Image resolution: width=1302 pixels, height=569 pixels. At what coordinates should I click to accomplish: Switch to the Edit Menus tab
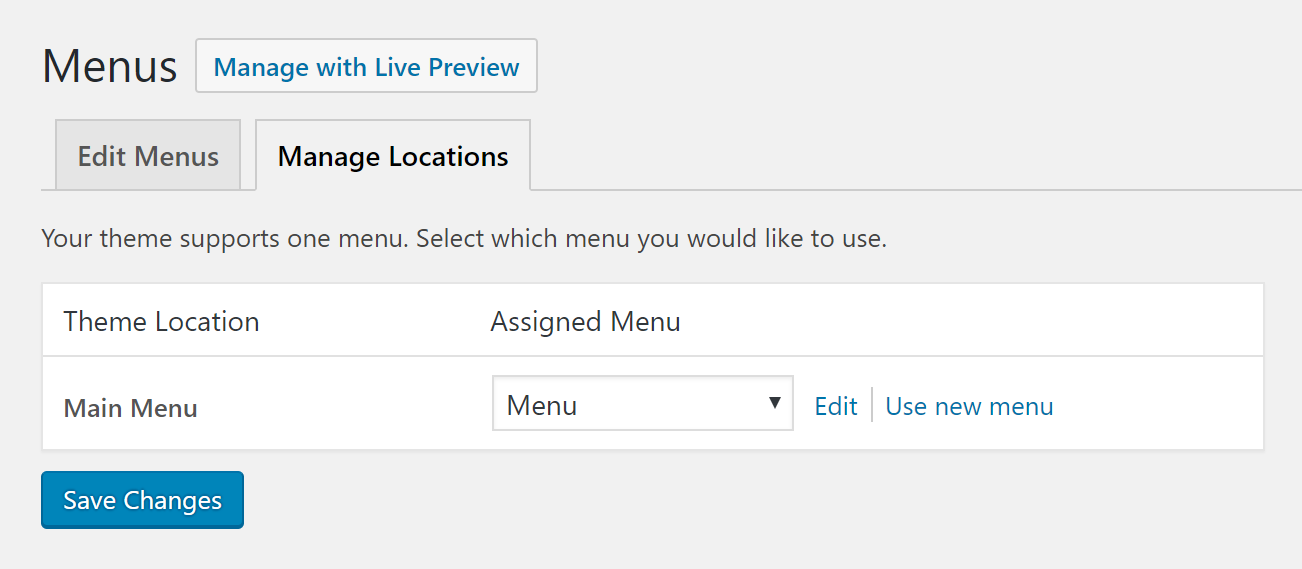(148, 156)
